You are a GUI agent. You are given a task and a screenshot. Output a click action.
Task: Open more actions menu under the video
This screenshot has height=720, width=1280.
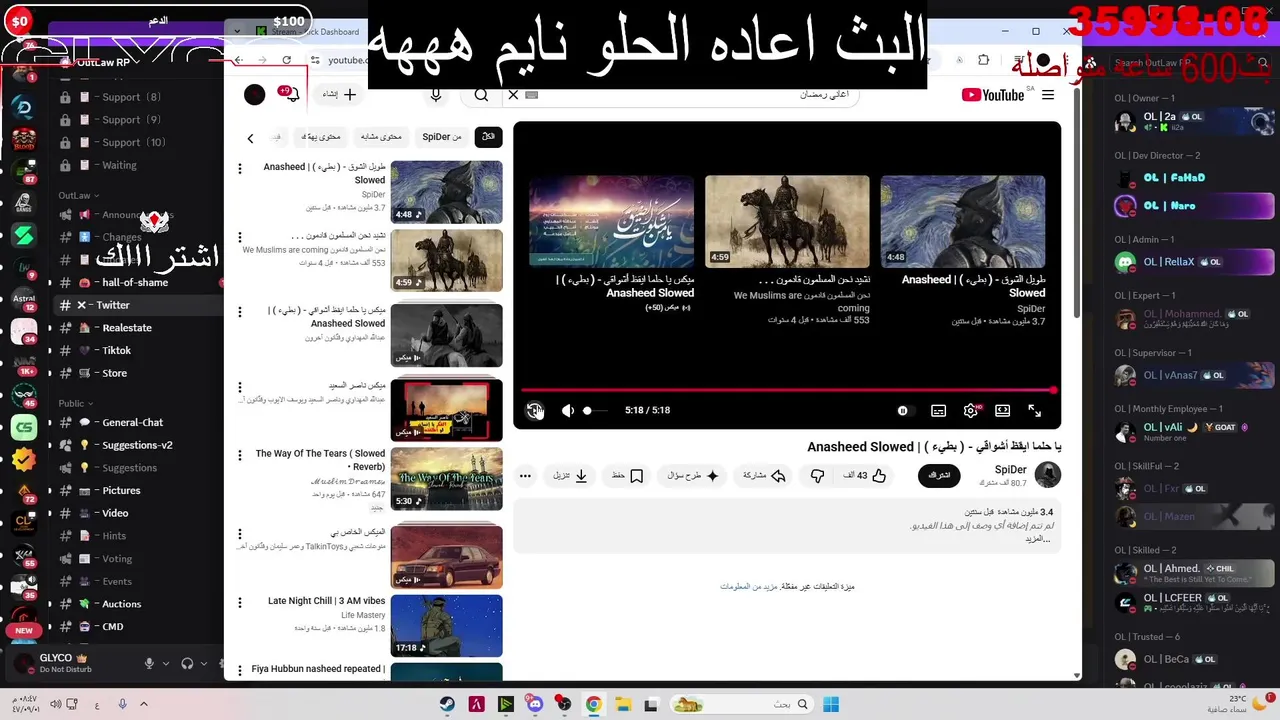tap(525, 476)
